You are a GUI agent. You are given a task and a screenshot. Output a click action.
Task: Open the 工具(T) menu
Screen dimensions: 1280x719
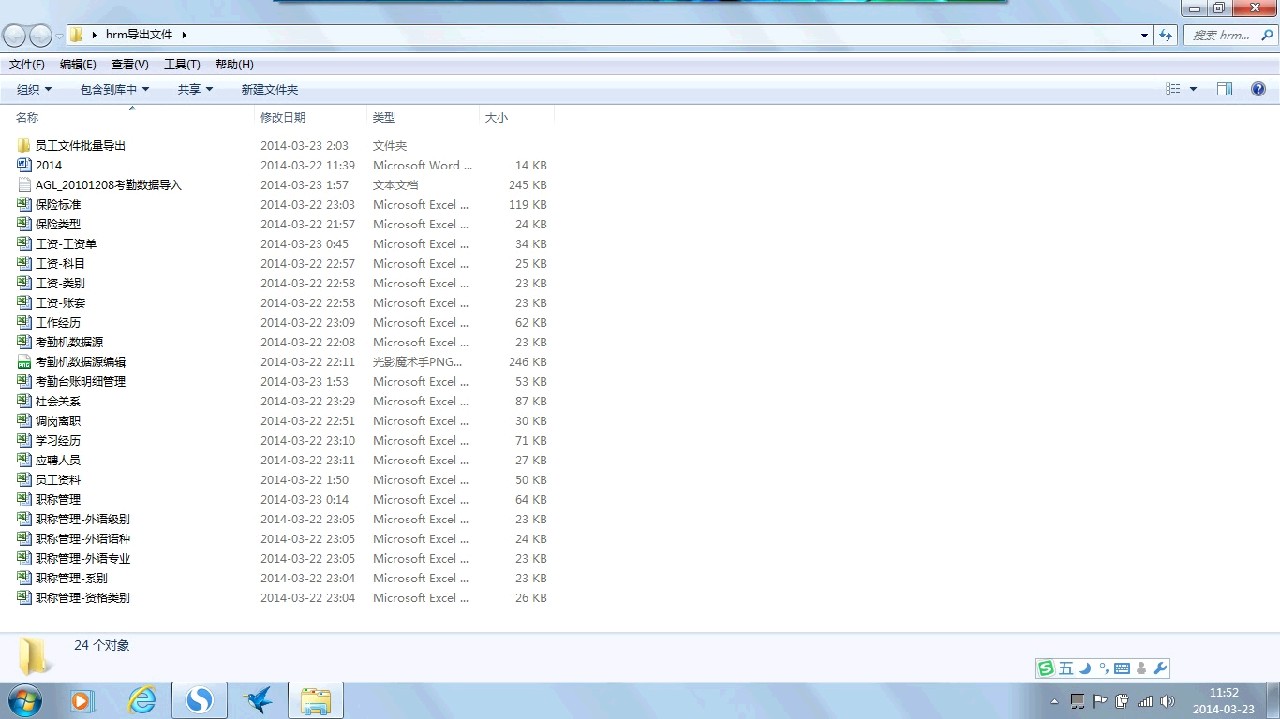(x=182, y=64)
